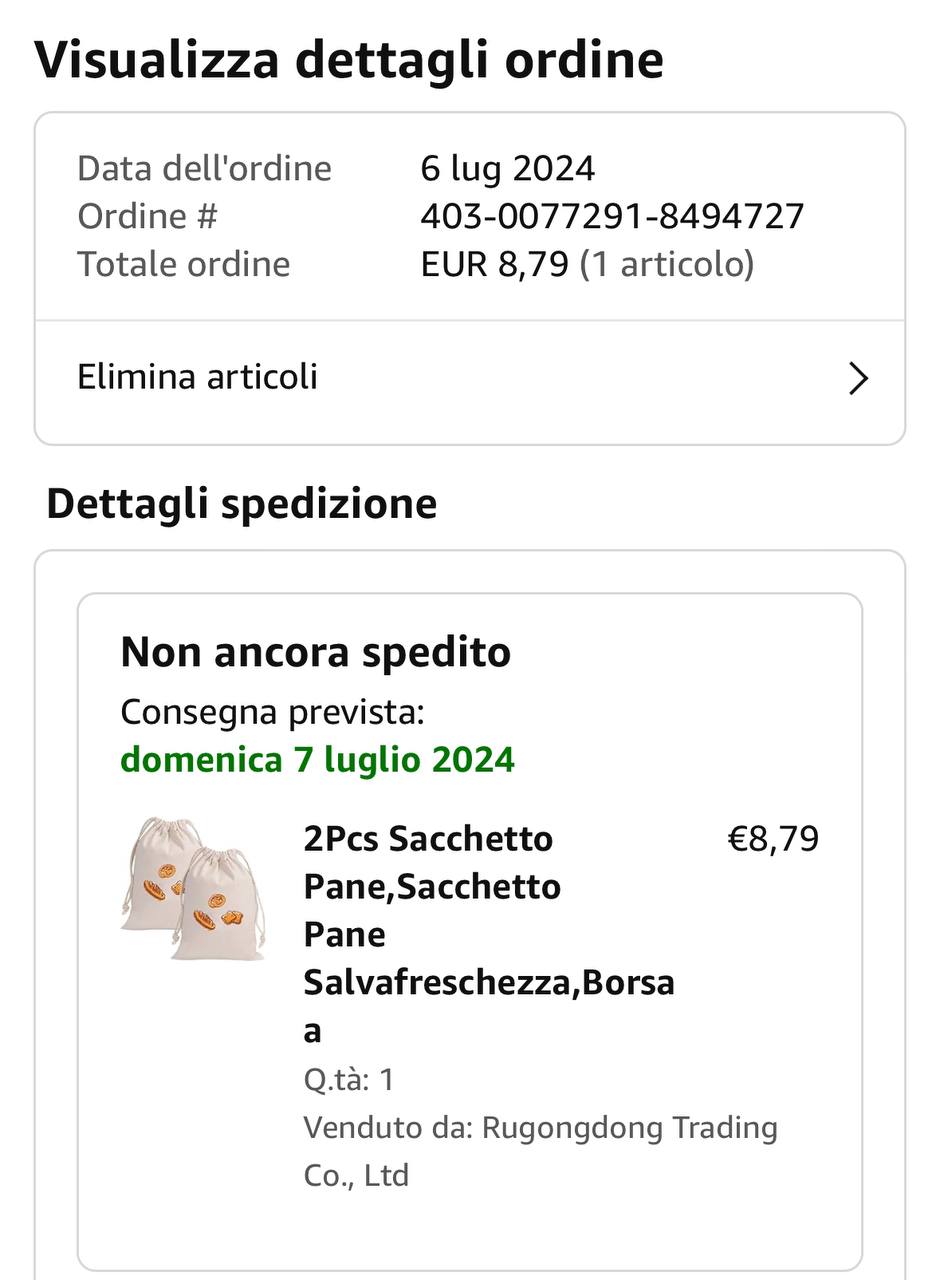The image size is (940, 1280).
Task: Tap the Data dell'ordine label
Action: click(x=204, y=168)
